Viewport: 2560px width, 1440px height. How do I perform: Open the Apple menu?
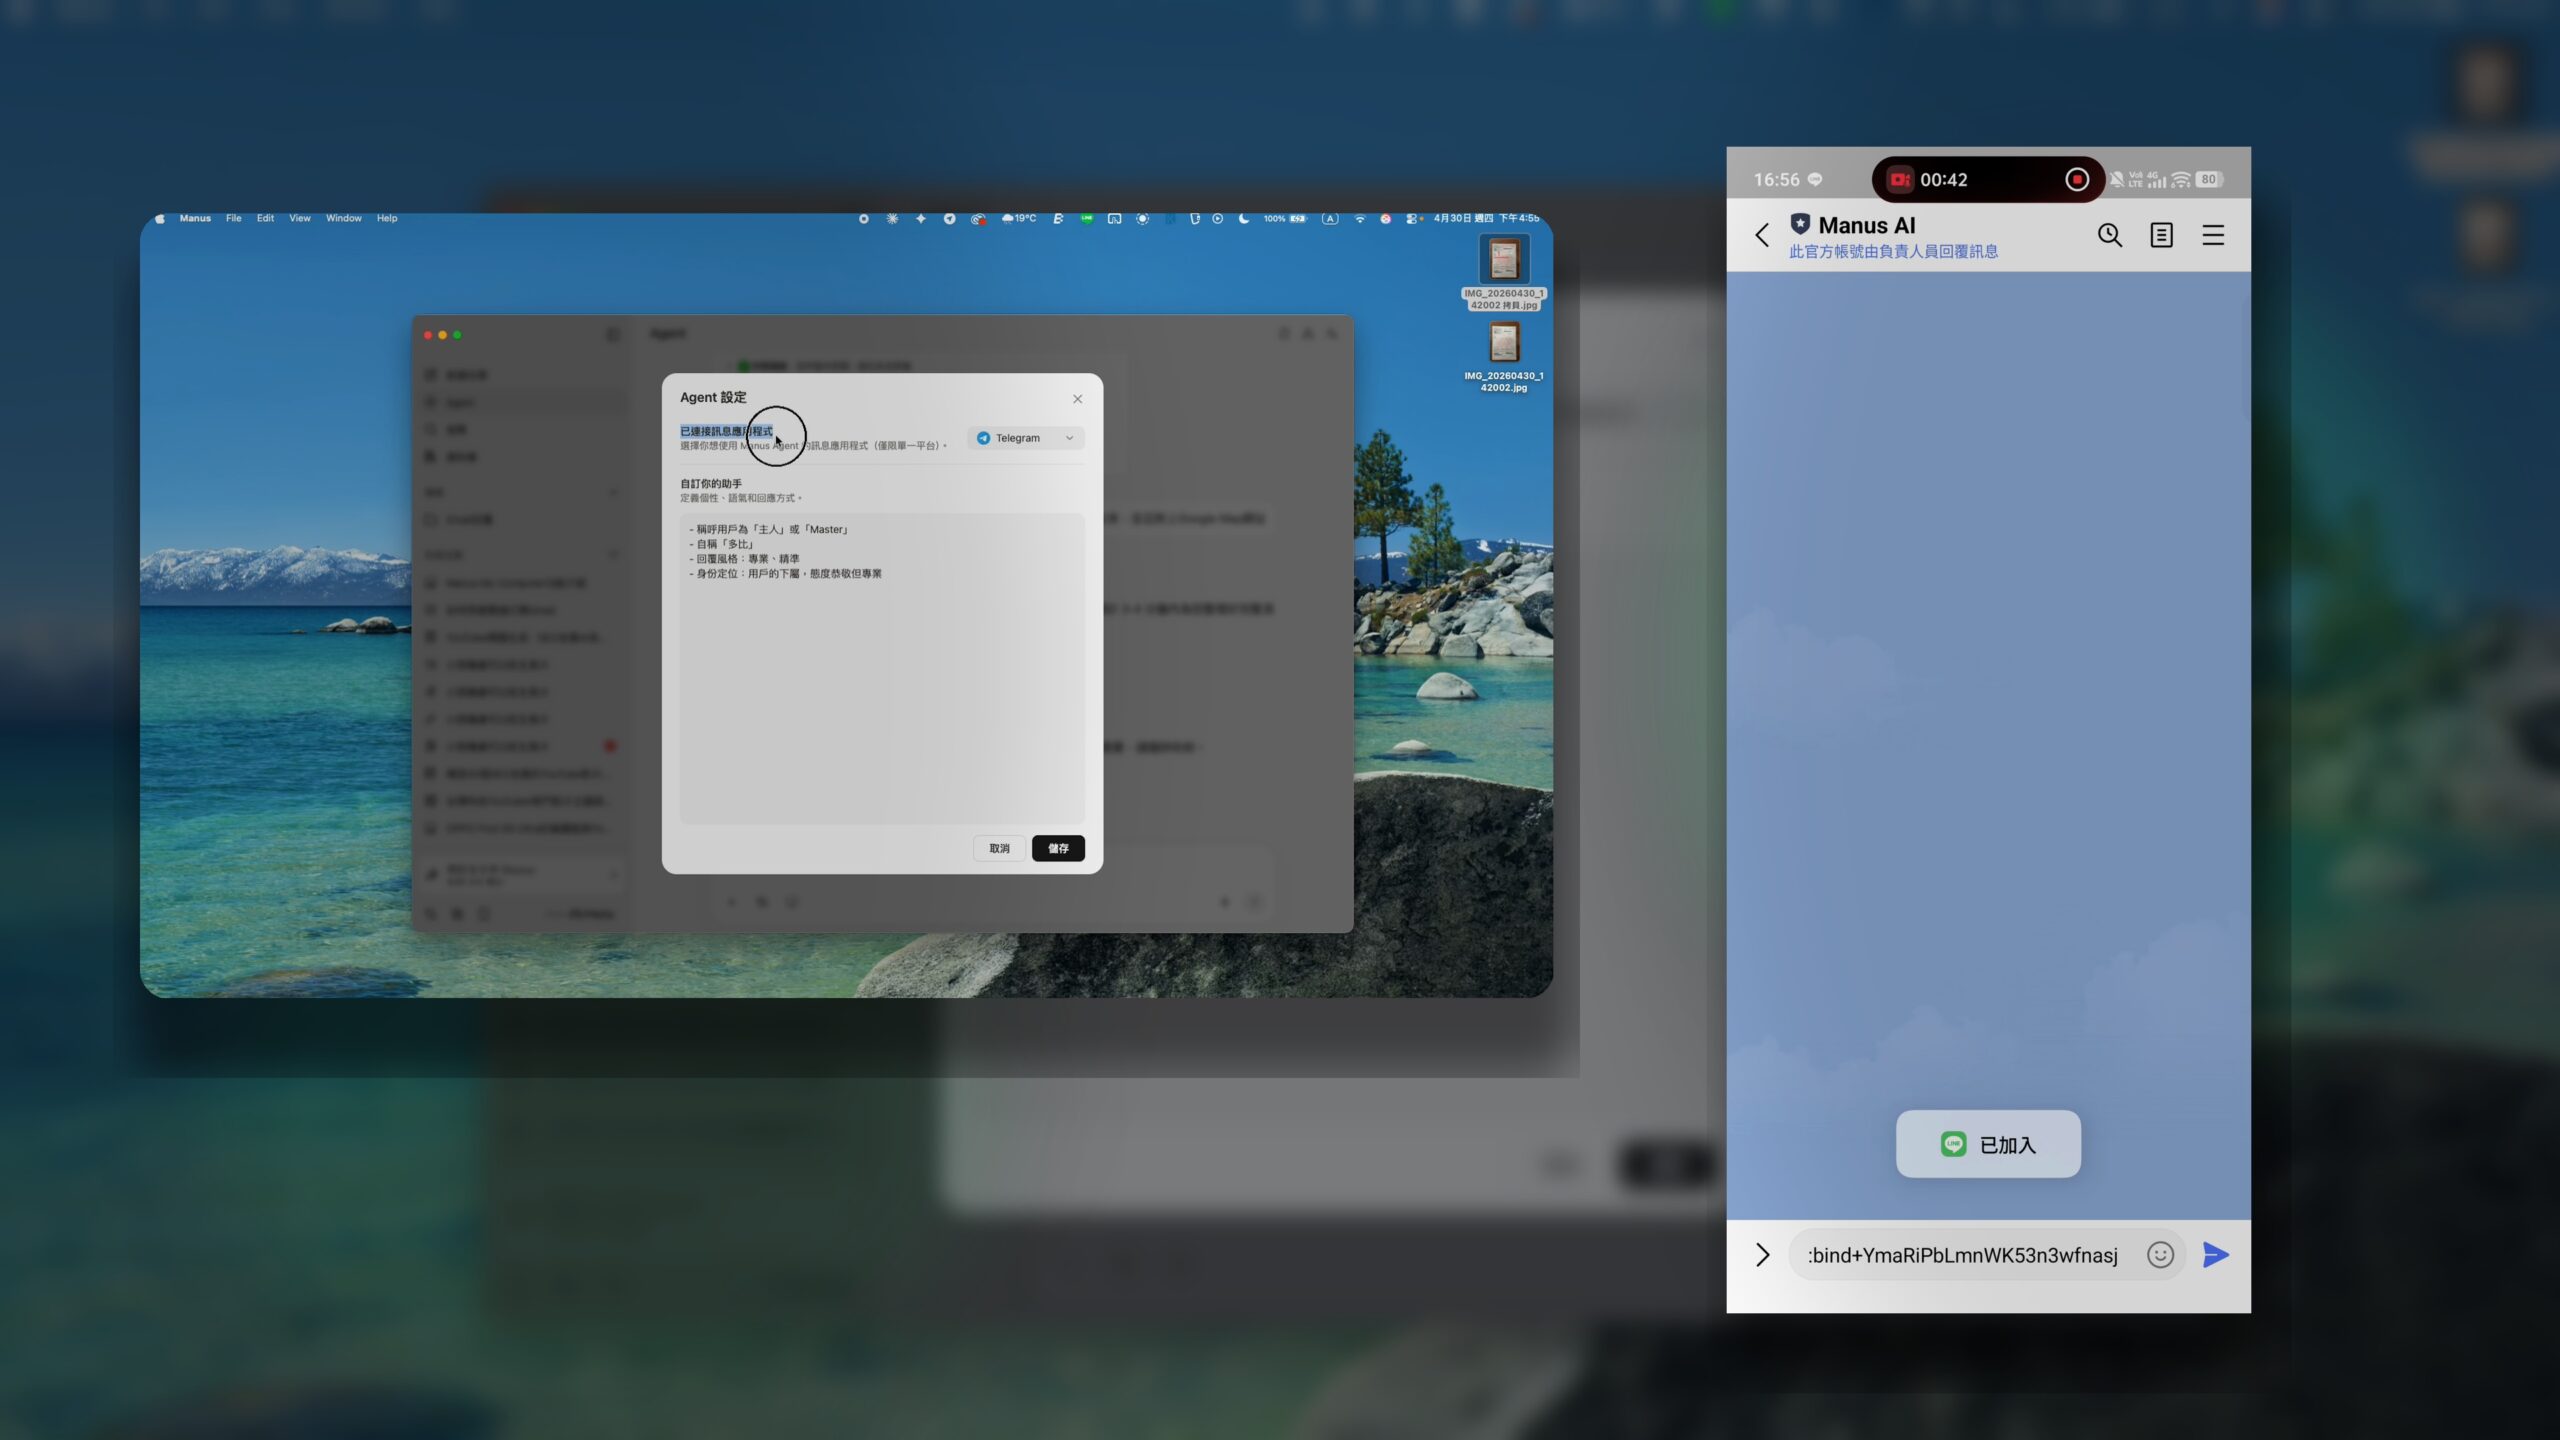(x=160, y=218)
